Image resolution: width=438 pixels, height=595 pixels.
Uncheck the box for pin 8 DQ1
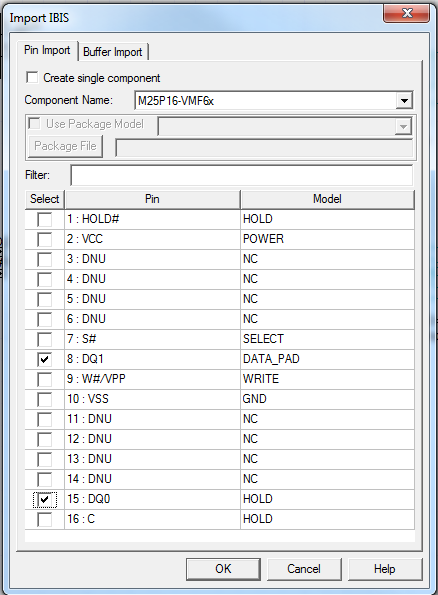[x=45, y=359]
